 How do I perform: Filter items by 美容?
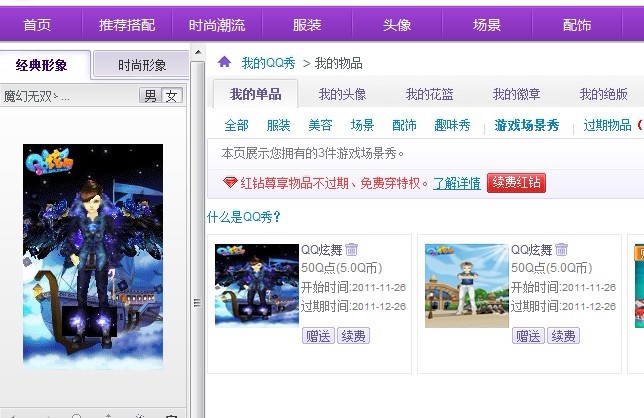[320, 125]
